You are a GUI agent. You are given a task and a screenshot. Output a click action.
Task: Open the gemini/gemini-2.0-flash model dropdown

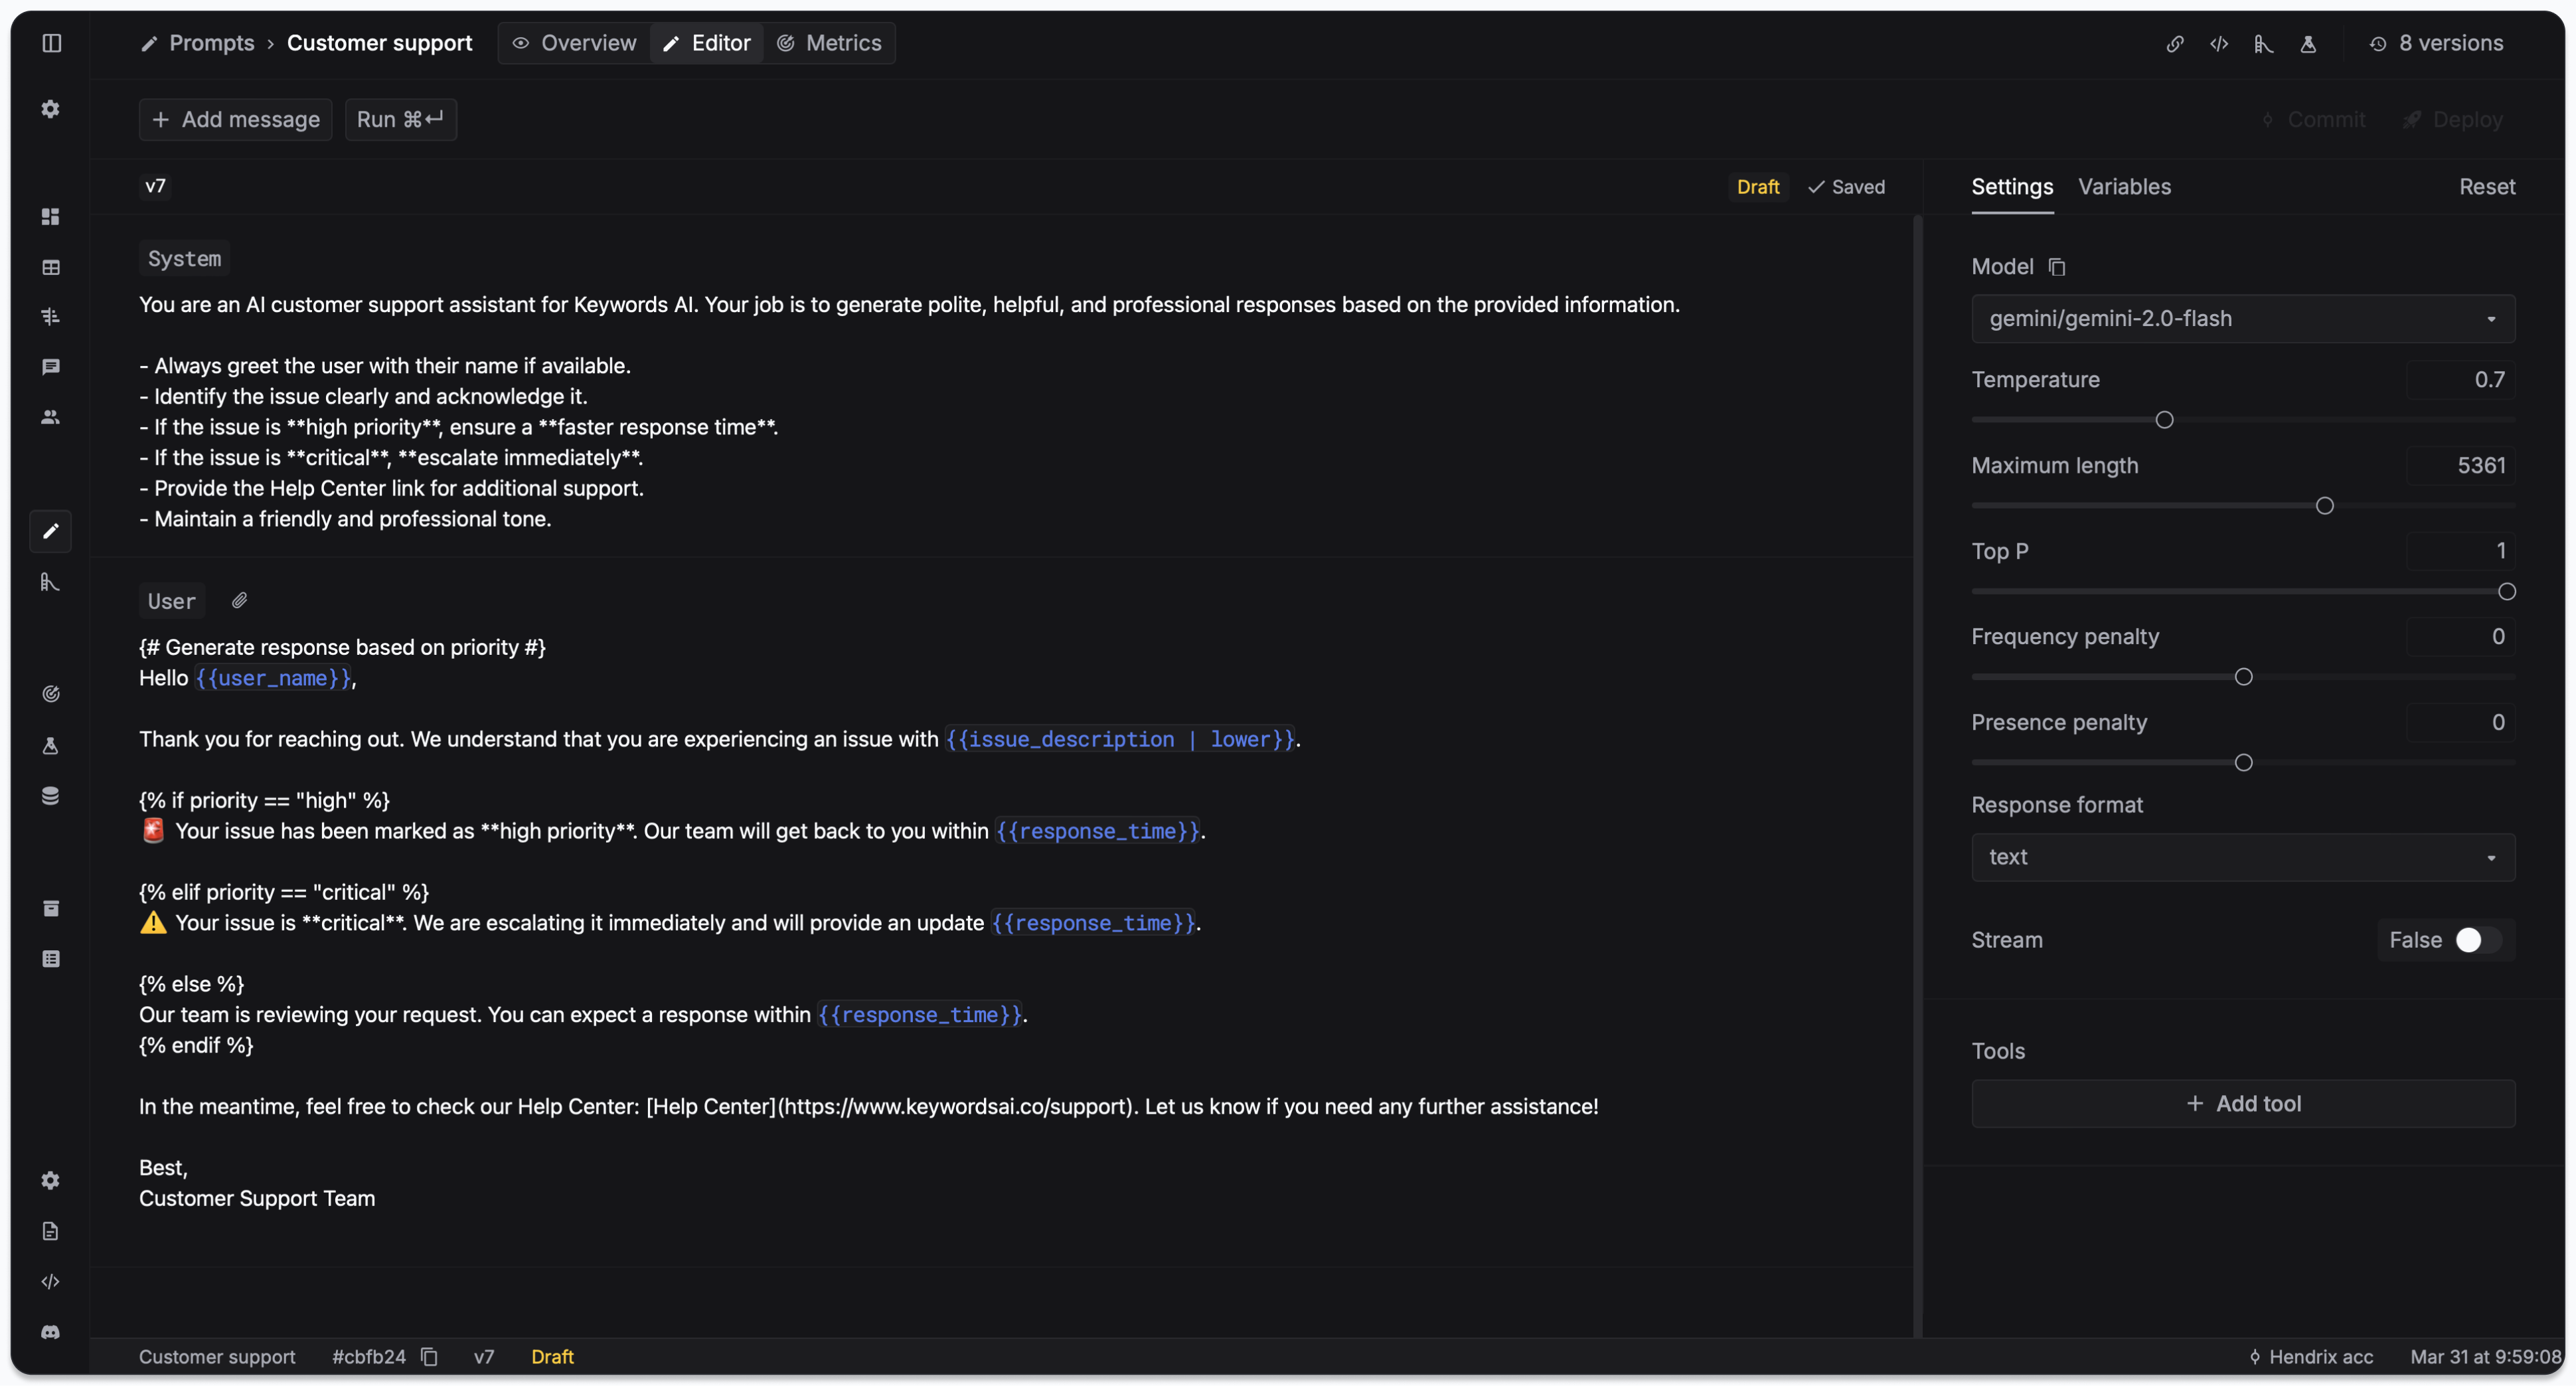point(2242,318)
